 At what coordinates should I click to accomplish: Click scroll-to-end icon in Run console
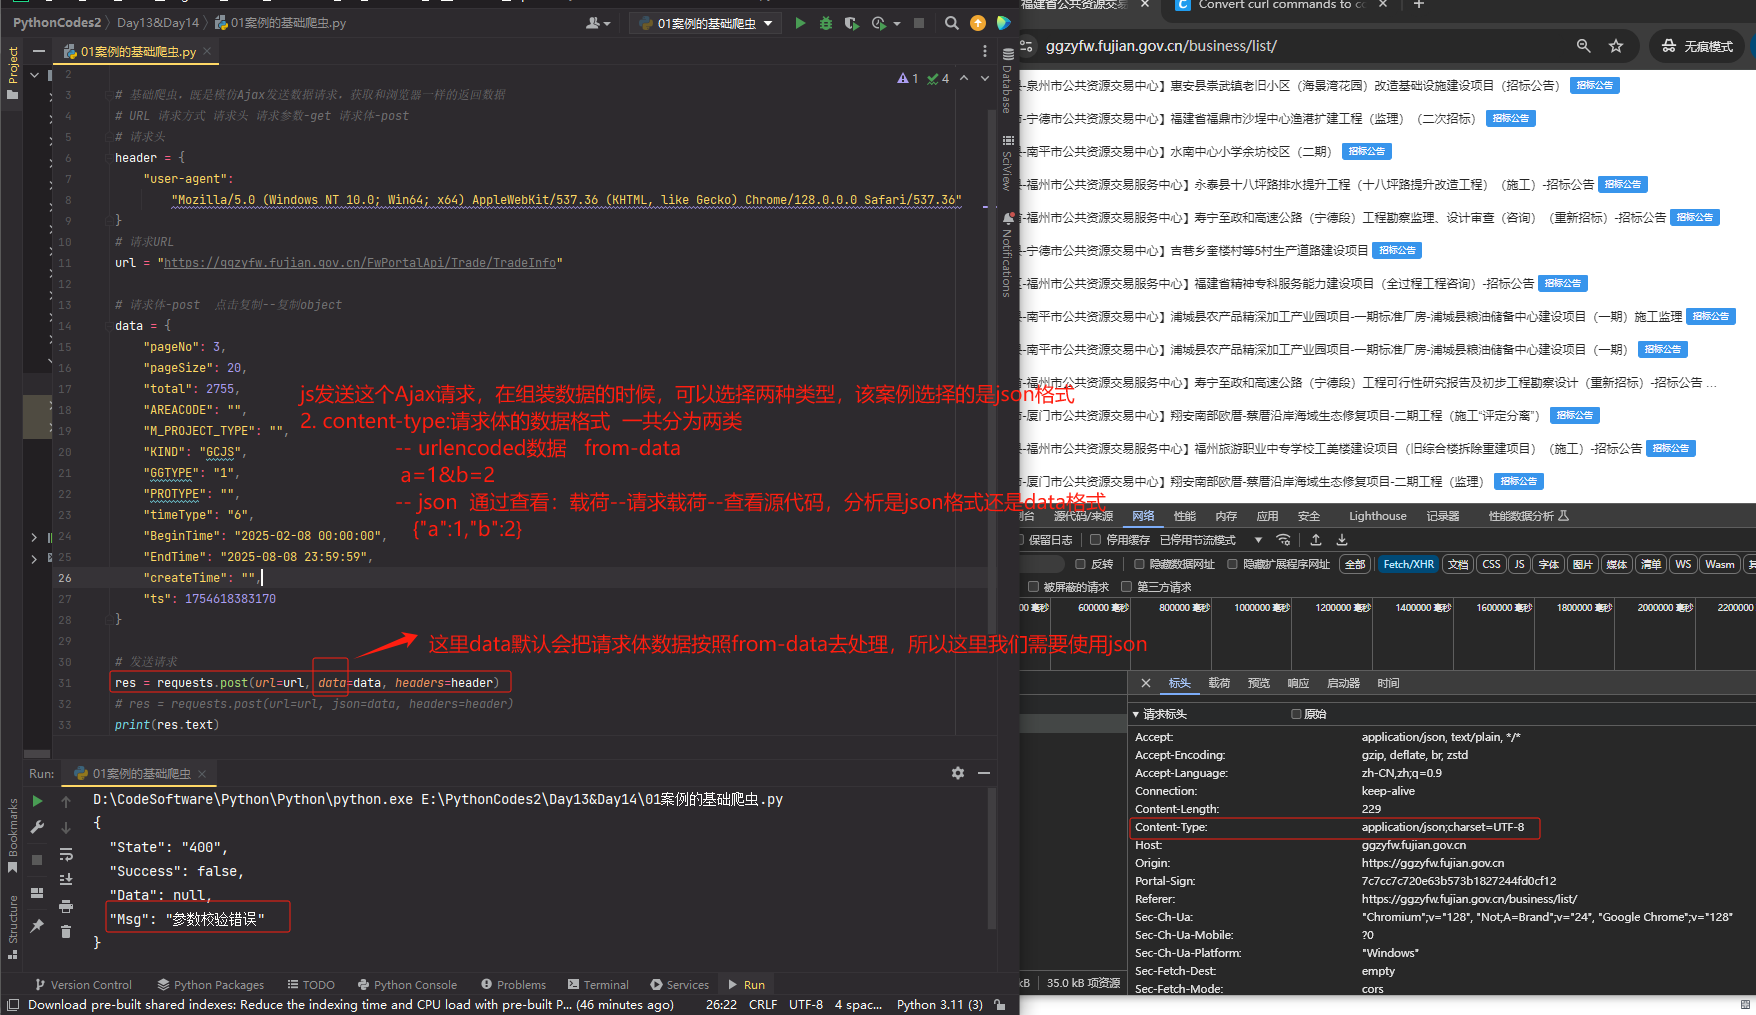pyautogui.click(x=66, y=880)
